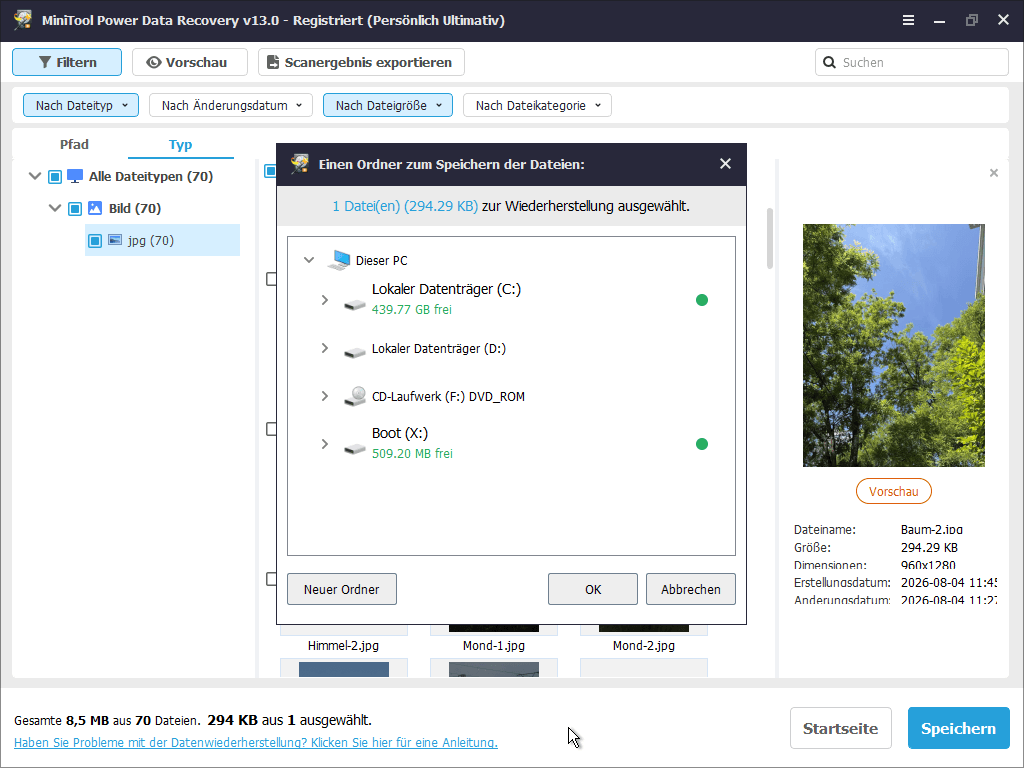This screenshot has height=768, width=1024.
Task: Expand the CD-Laufwerk (F:) DVD_ROM node
Action: (325, 396)
